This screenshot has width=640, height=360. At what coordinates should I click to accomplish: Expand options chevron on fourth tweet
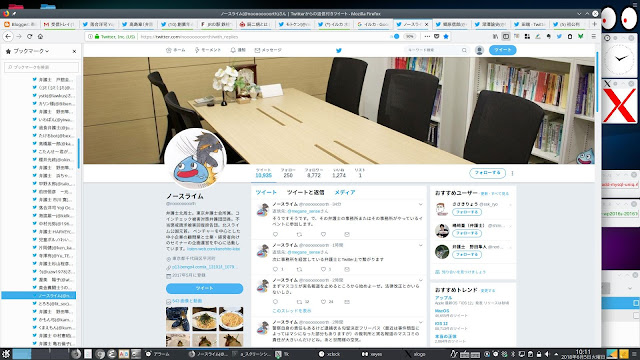click(420, 322)
